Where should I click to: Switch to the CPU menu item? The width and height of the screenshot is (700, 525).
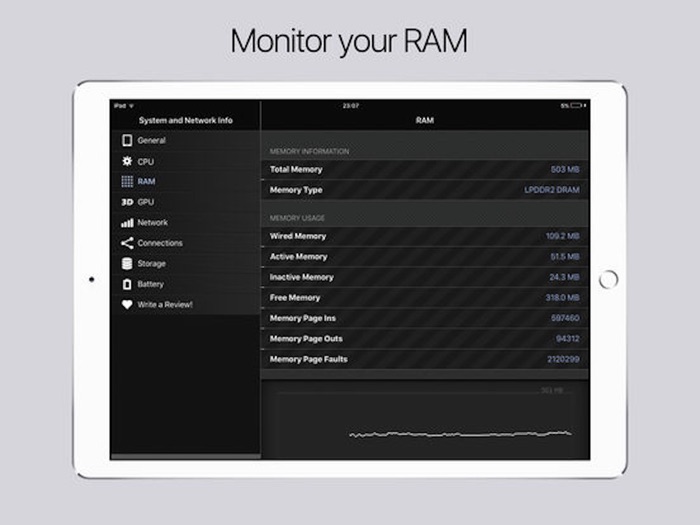(x=146, y=162)
